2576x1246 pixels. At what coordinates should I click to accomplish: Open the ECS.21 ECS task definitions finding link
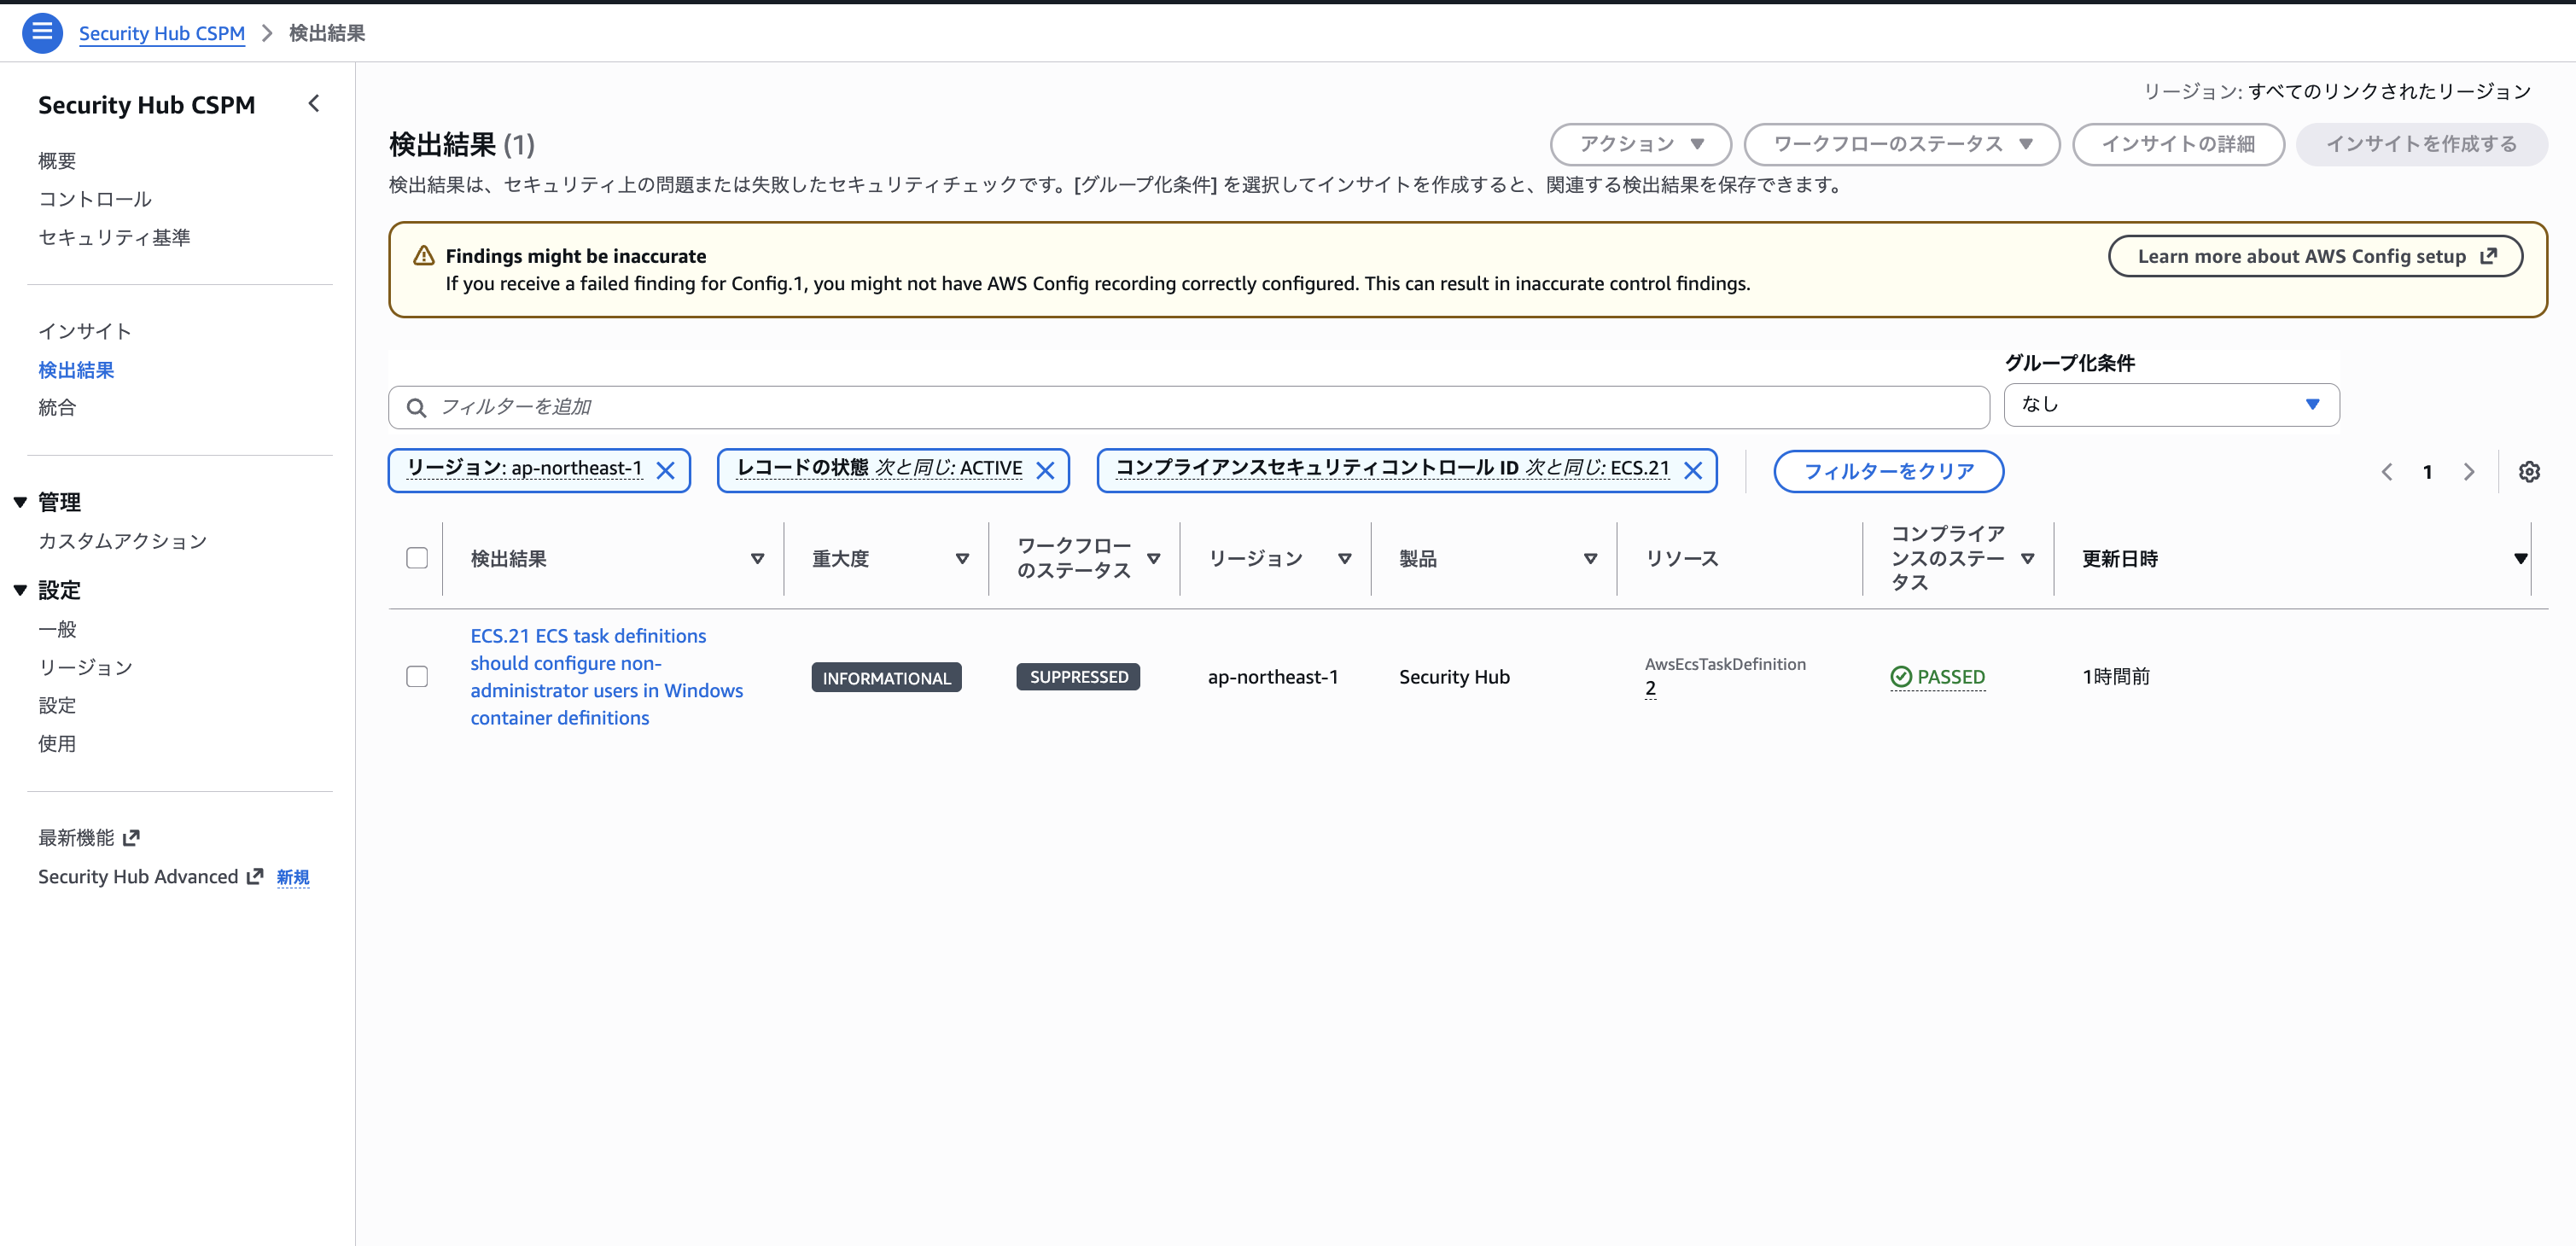606,677
